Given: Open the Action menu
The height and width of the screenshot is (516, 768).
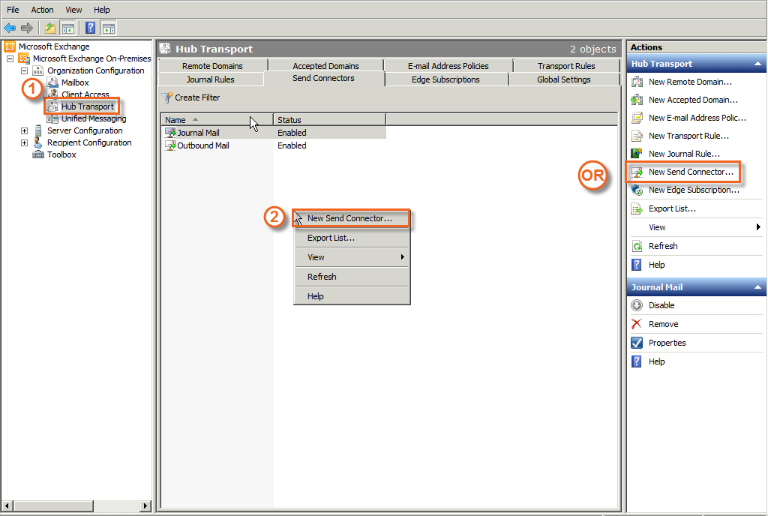Looking at the screenshot, I should click(x=42, y=10).
